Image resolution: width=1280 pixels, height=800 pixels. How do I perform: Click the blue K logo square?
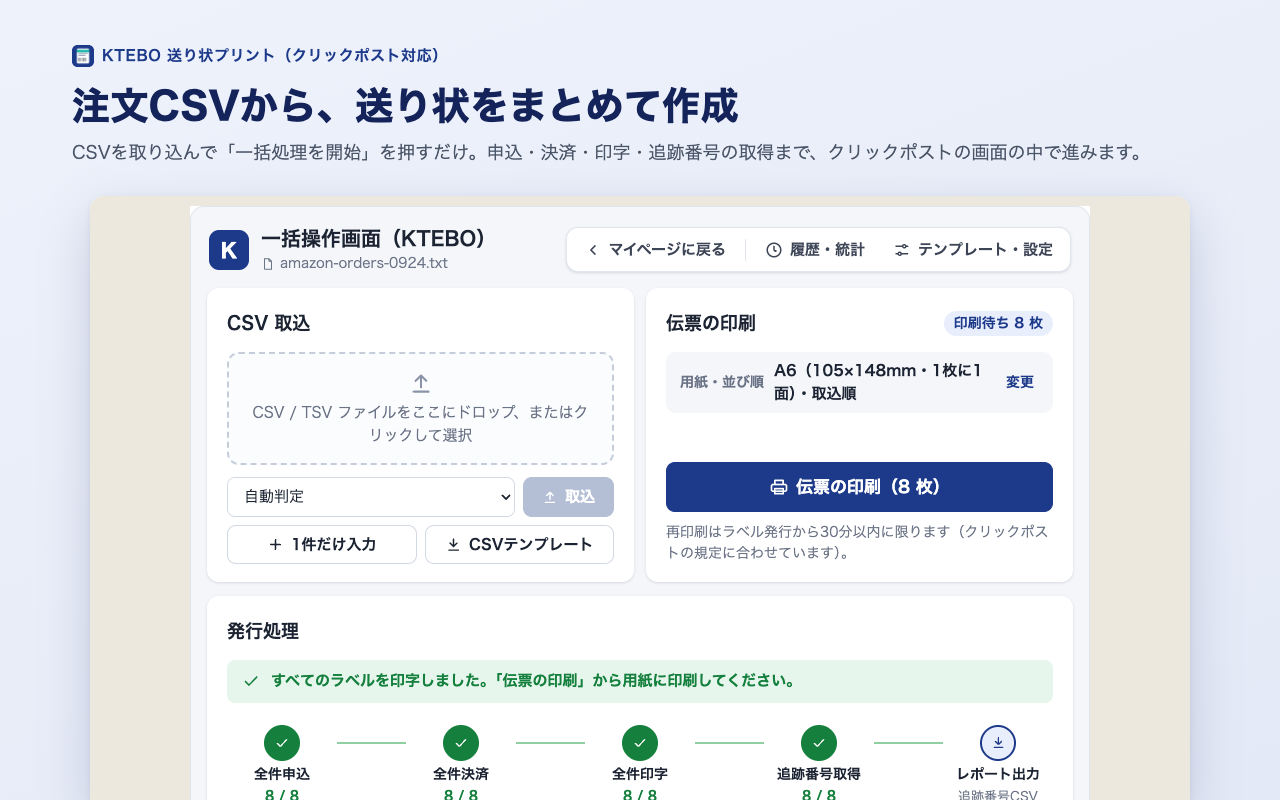(x=229, y=250)
